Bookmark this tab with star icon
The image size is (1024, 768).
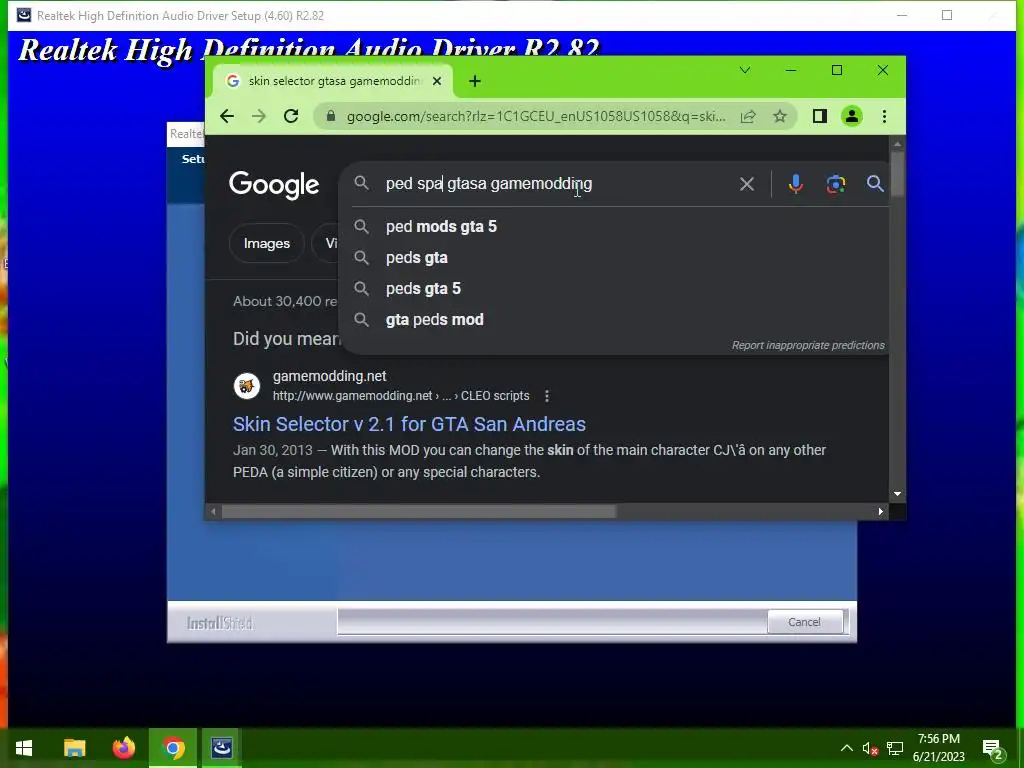[x=780, y=116]
